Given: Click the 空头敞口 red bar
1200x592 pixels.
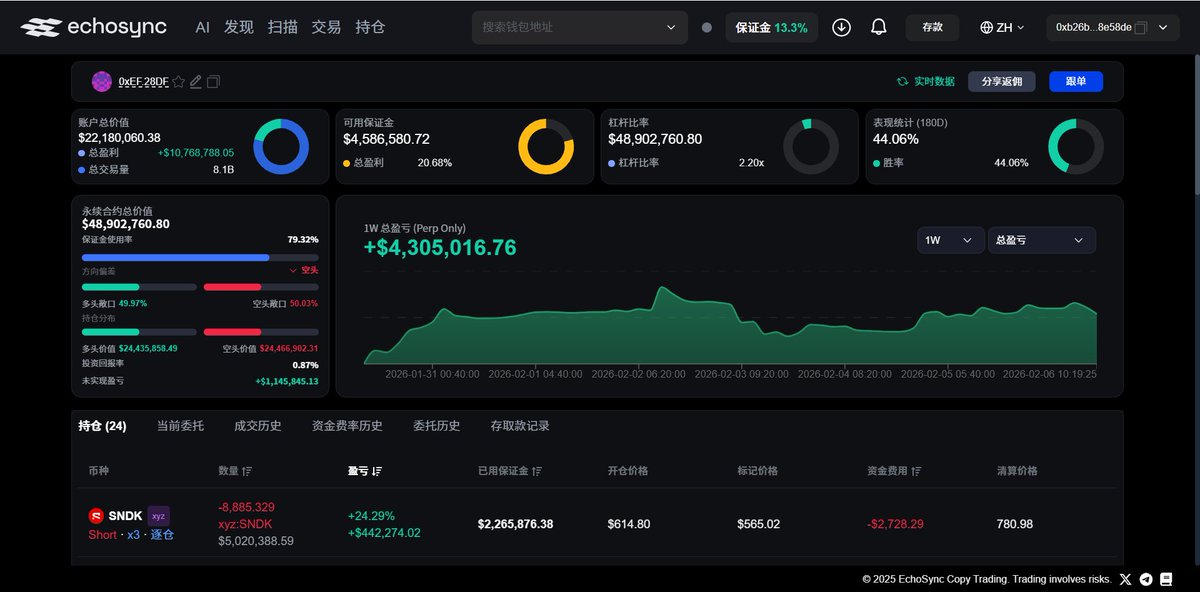Looking at the screenshot, I should (x=261, y=287).
